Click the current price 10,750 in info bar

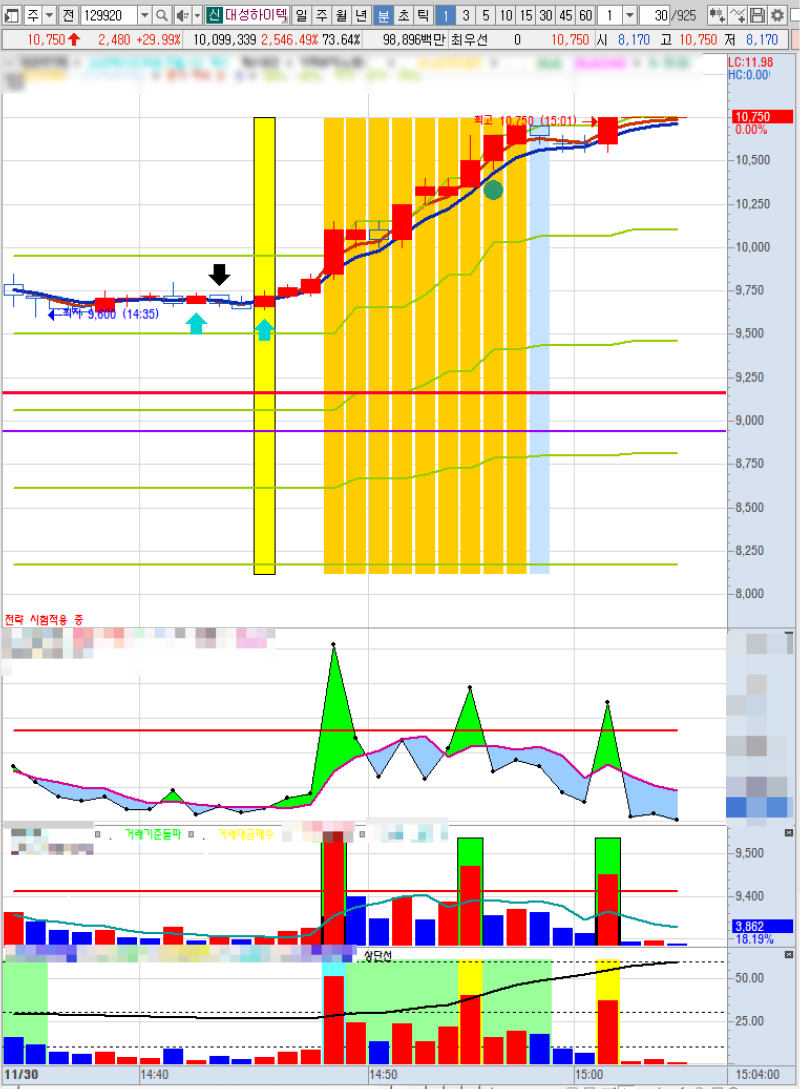click(x=46, y=40)
